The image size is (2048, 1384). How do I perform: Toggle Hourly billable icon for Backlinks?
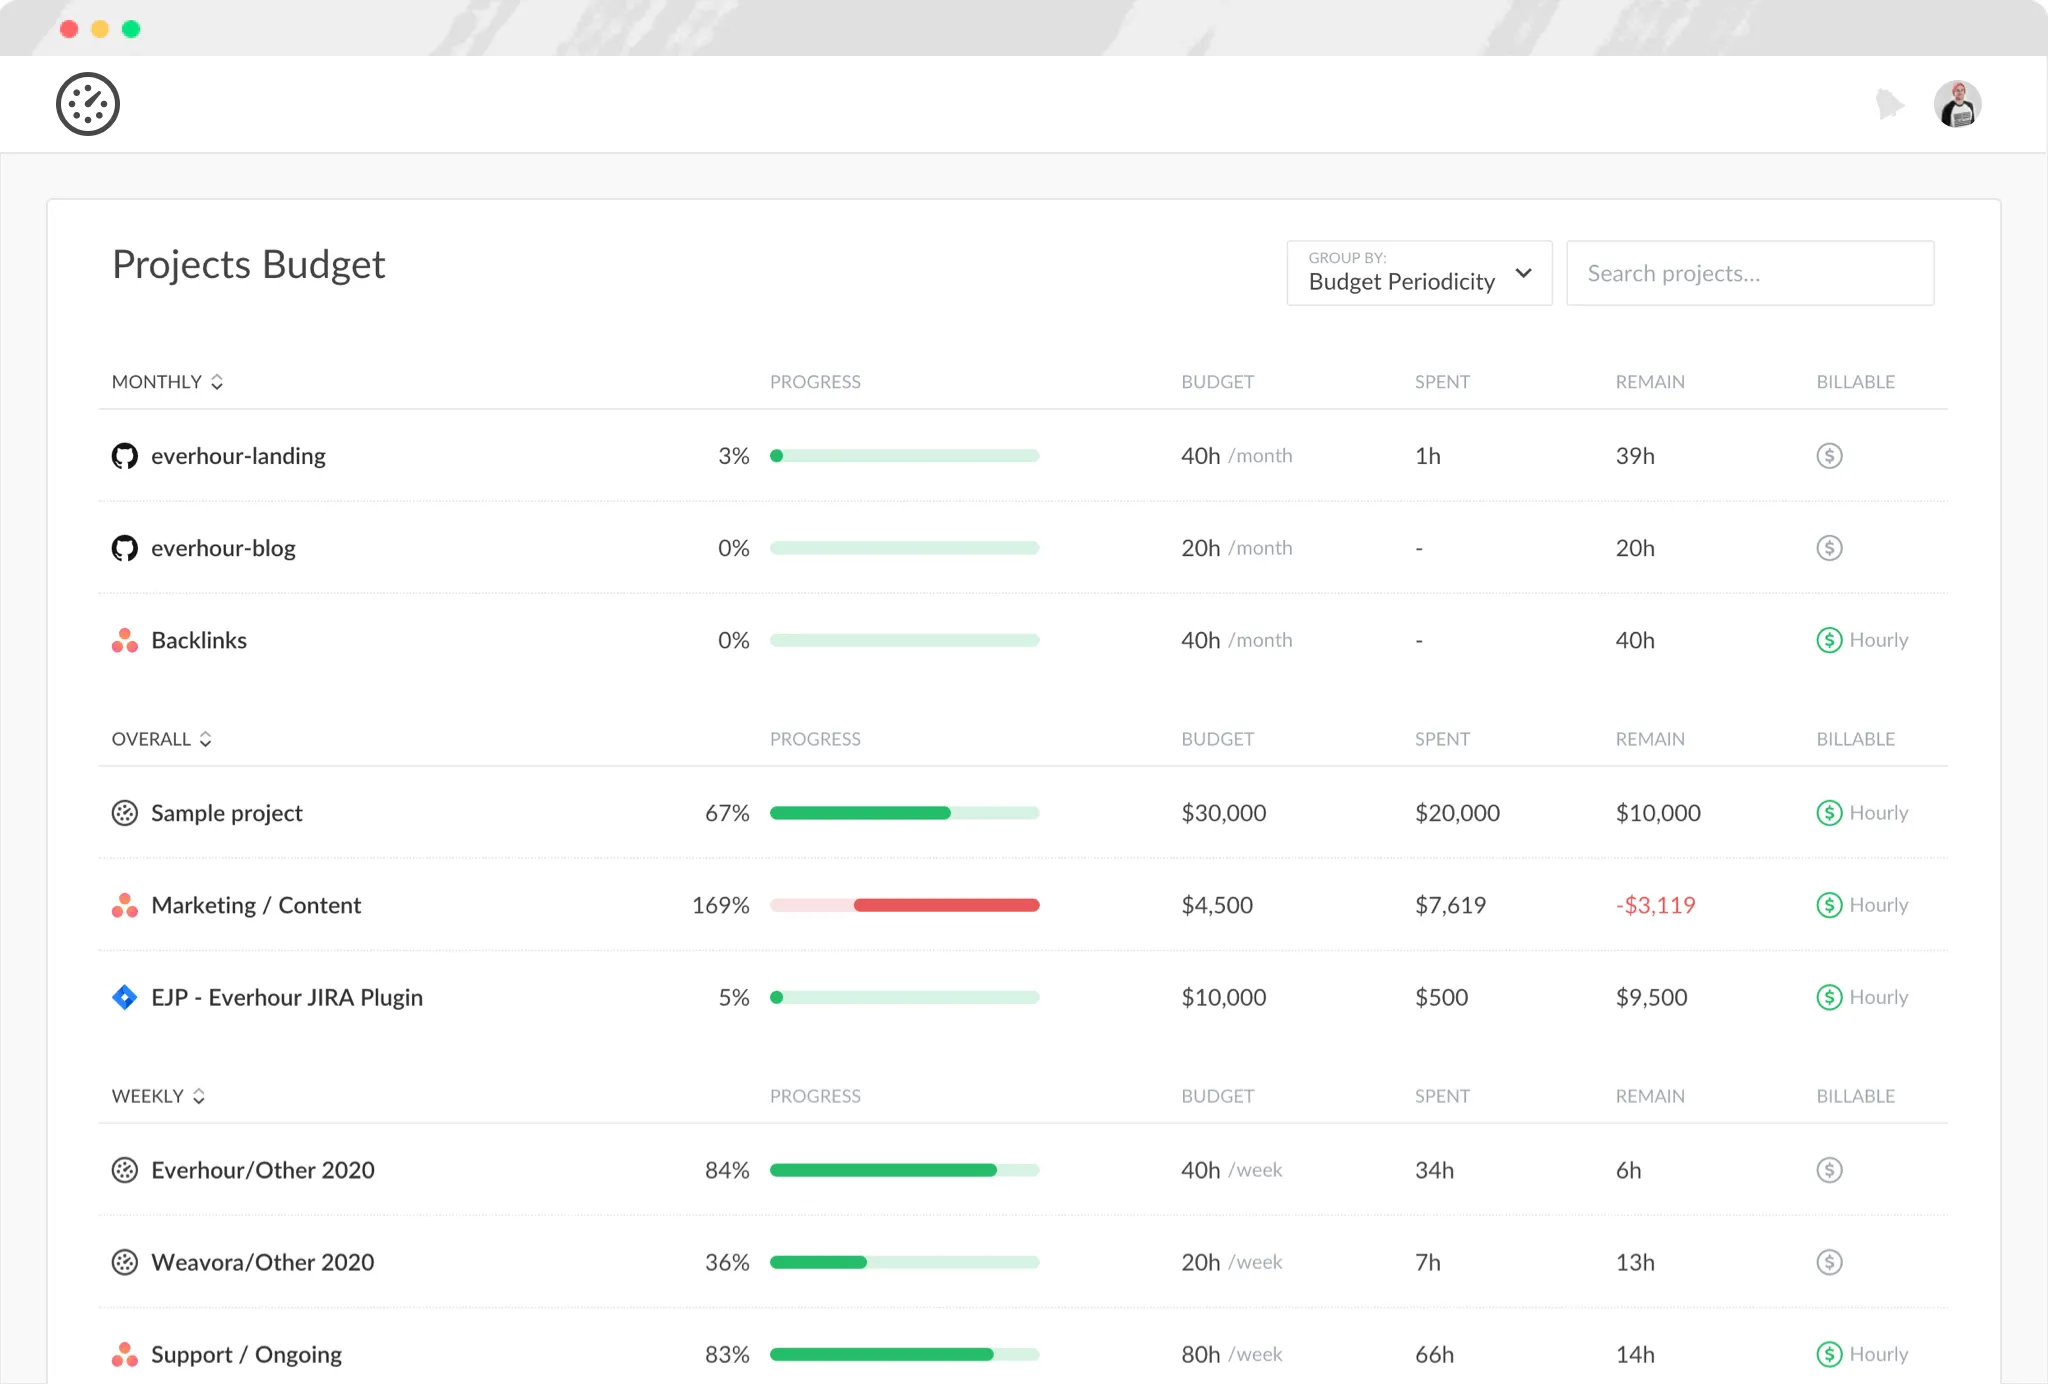[x=1829, y=640]
